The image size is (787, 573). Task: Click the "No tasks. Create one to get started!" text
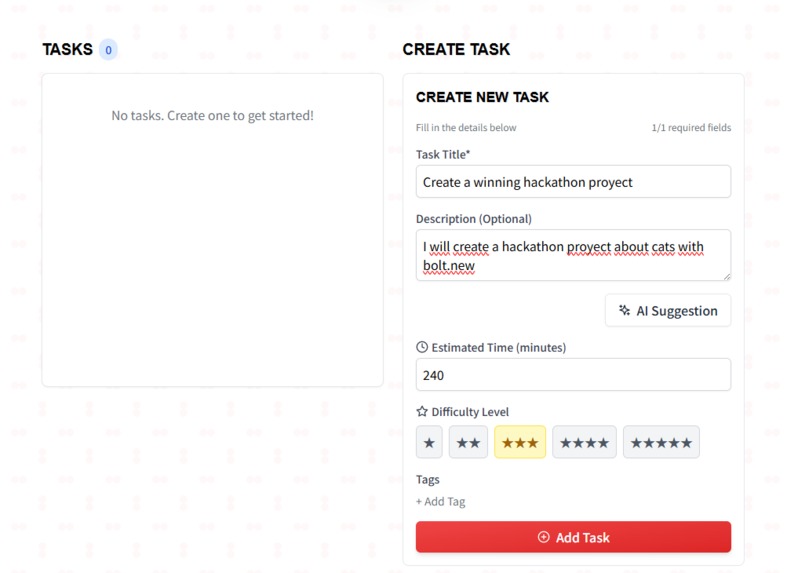[213, 116]
